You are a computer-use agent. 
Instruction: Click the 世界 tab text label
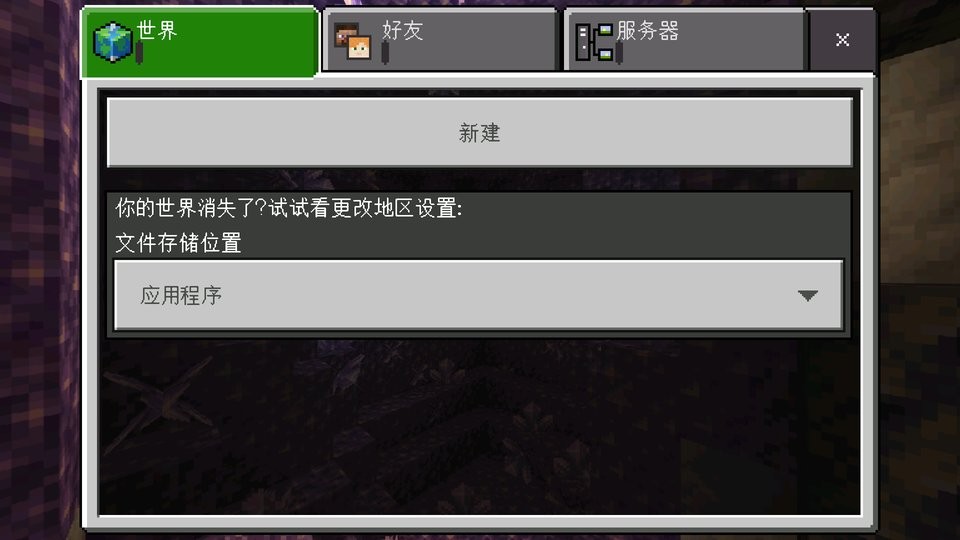click(x=157, y=30)
